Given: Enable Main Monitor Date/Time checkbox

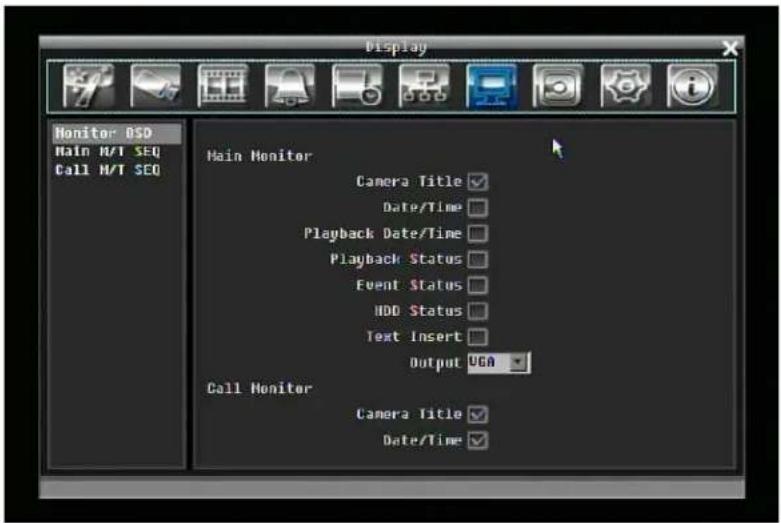Looking at the screenshot, I should 478,208.
